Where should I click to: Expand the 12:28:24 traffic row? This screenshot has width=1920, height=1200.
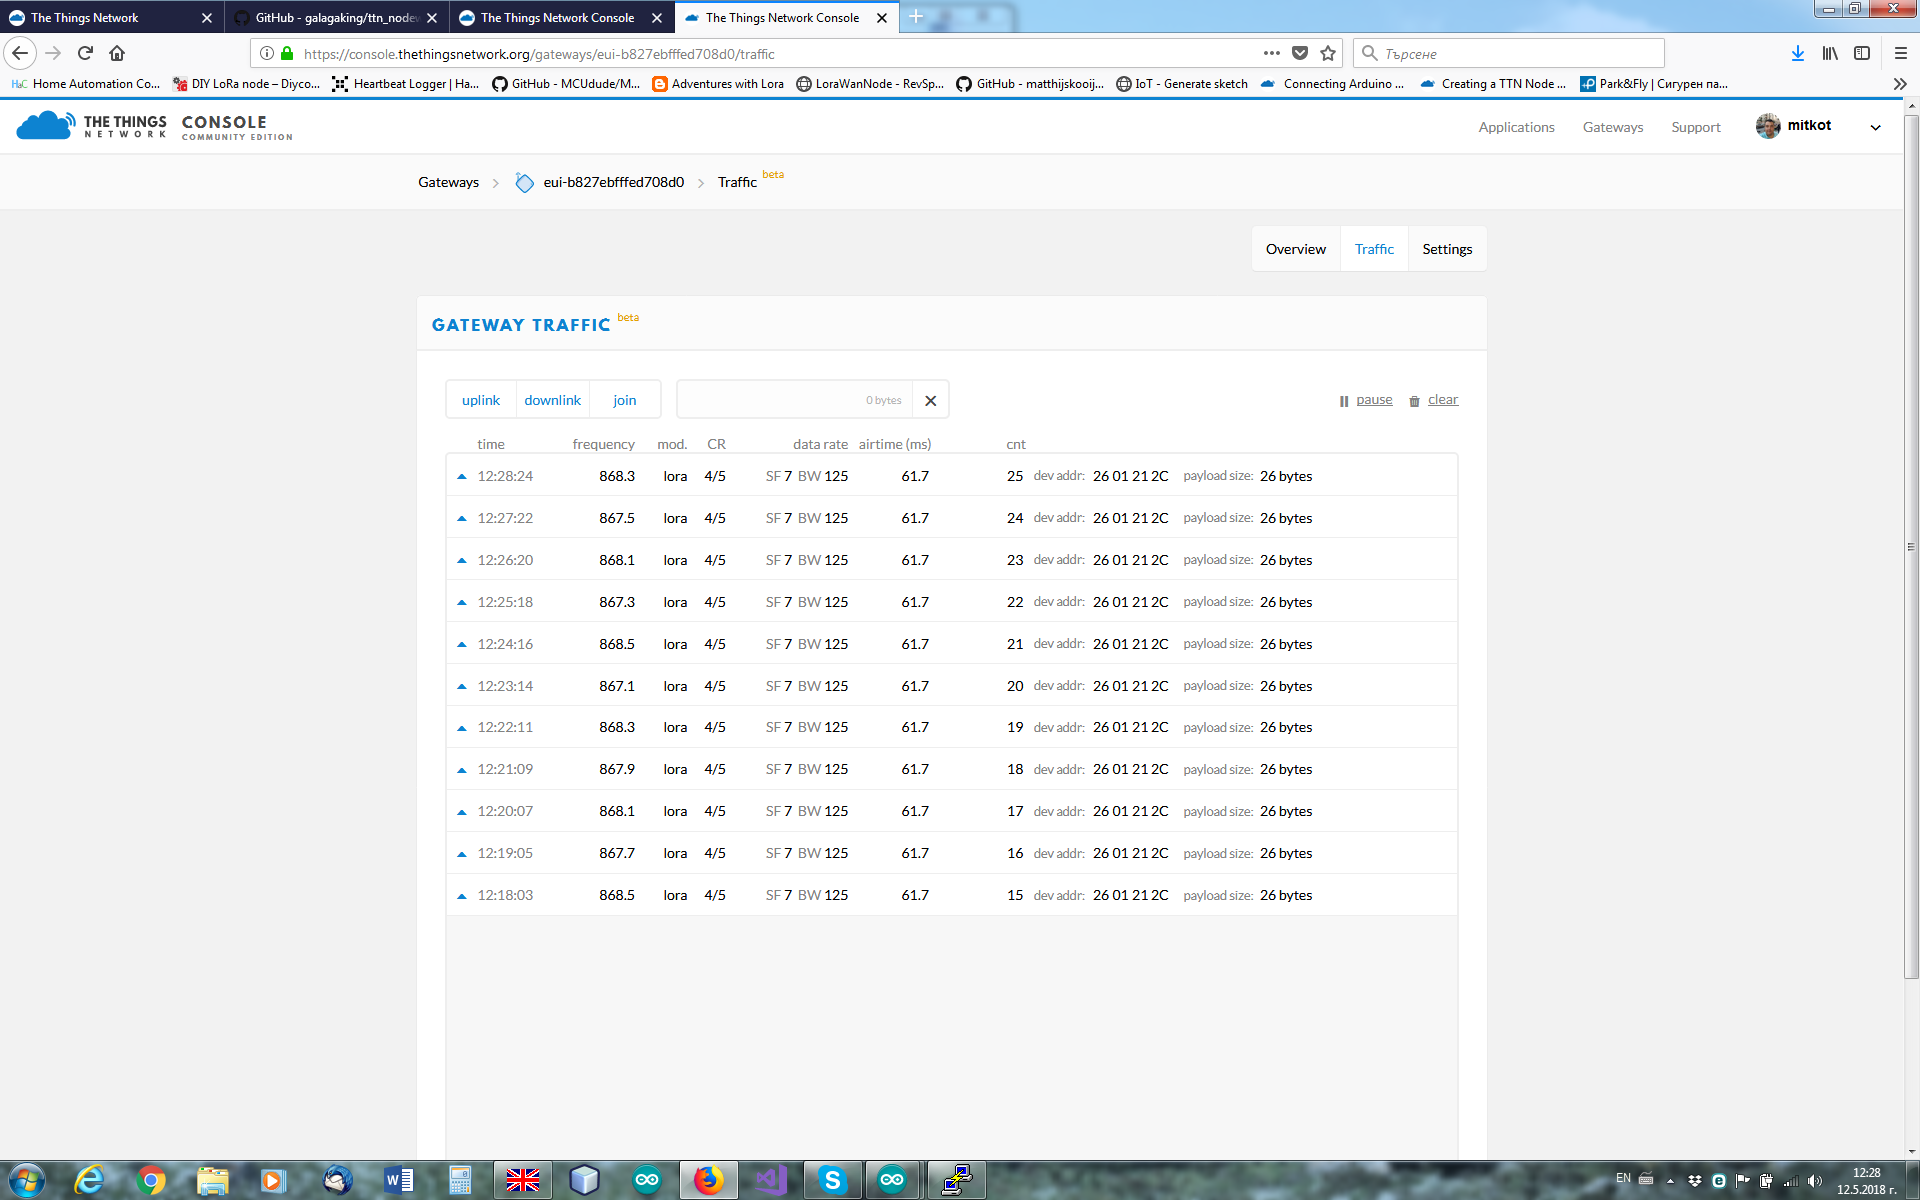(951, 476)
